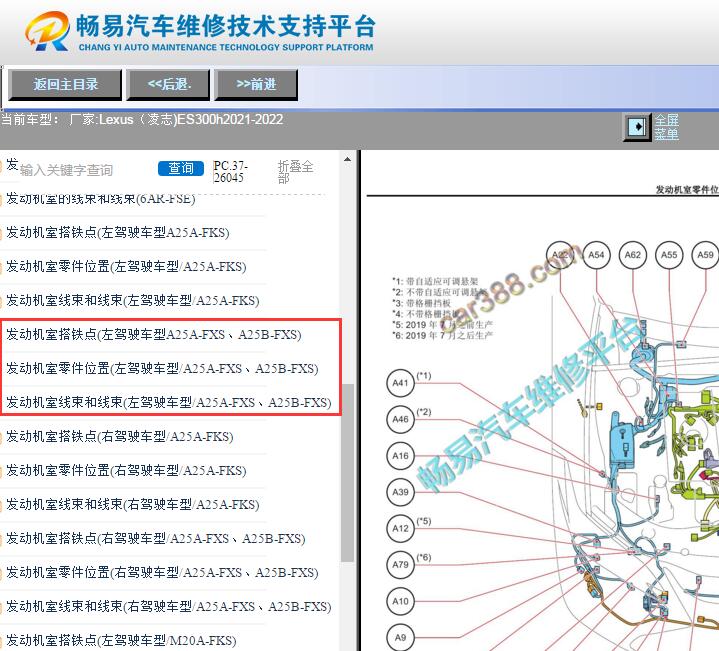
Task: Click the sidebar vertical scrollbar thumb
Action: [x=348, y=472]
